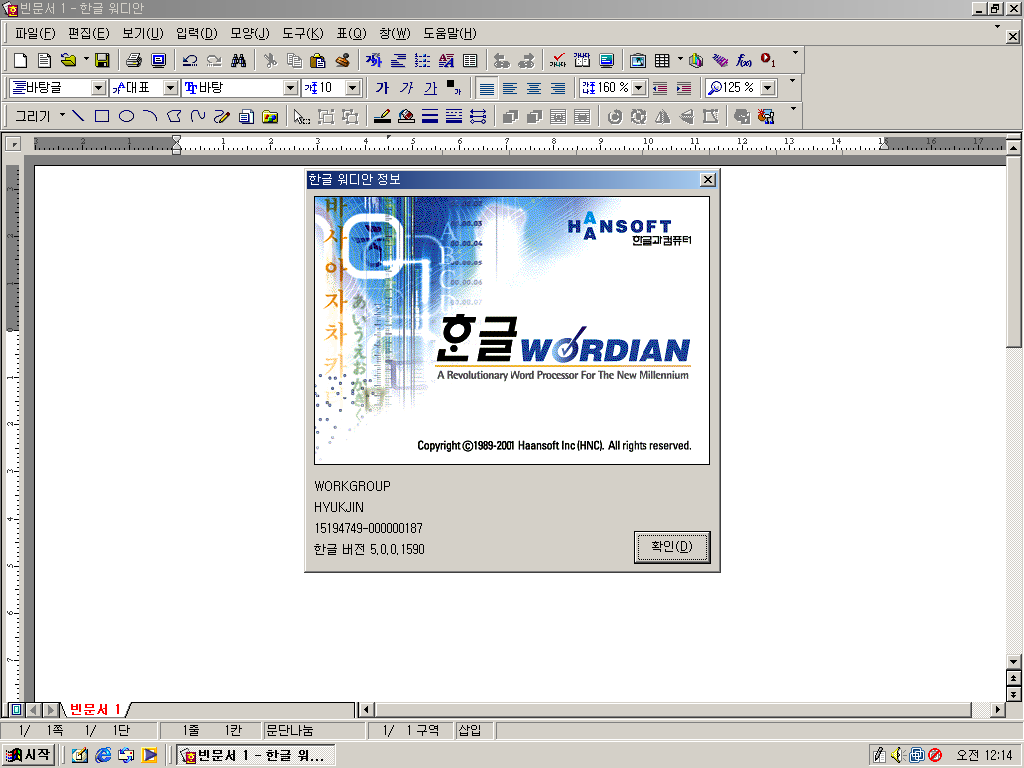Click the 빈문서 1 taskbar button
Image resolution: width=1024 pixels, height=768 pixels.
256,756
